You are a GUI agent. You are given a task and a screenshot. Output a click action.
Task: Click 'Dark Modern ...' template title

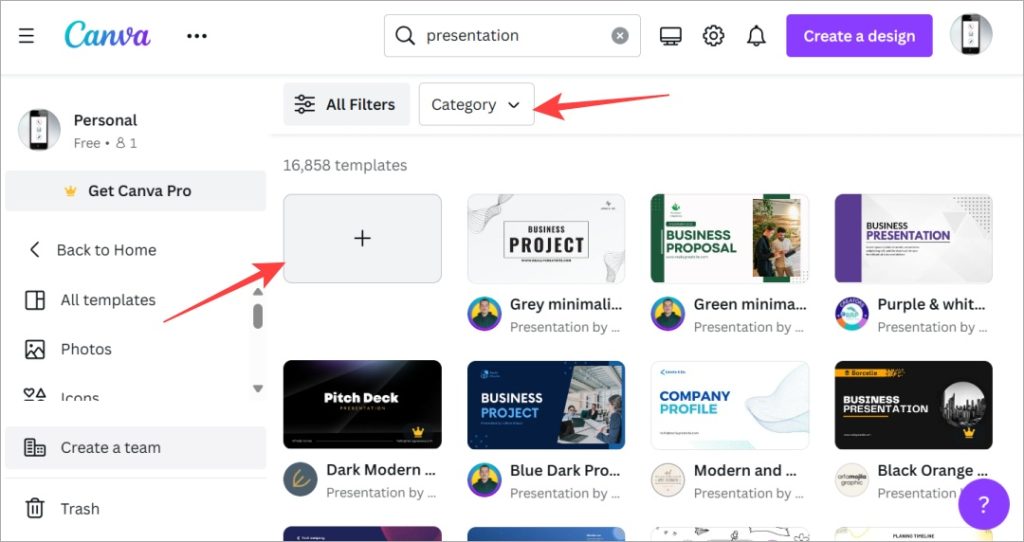pyautogui.click(x=381, y=470)
